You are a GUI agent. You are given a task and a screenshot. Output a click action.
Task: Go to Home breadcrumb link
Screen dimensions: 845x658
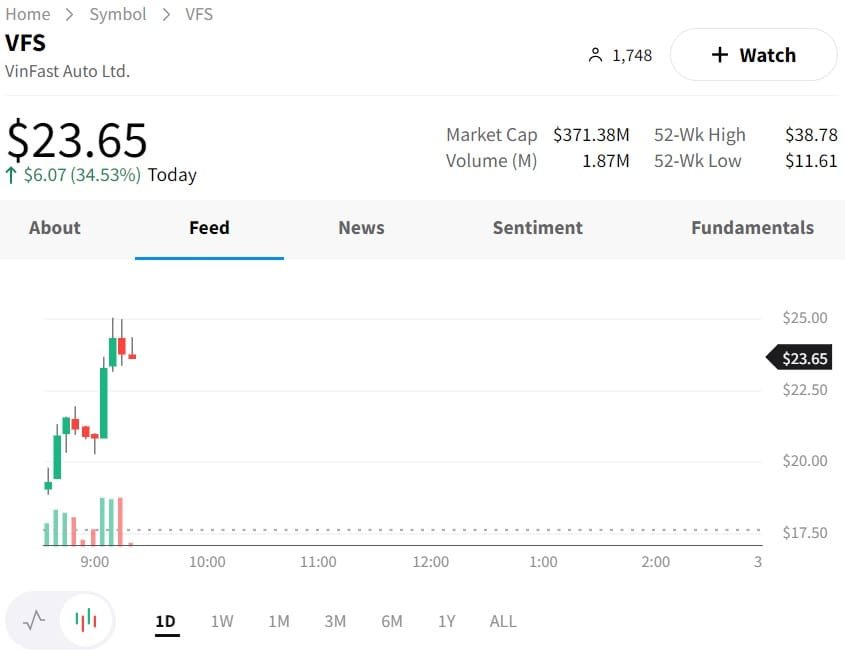click(x=28, y=14)
